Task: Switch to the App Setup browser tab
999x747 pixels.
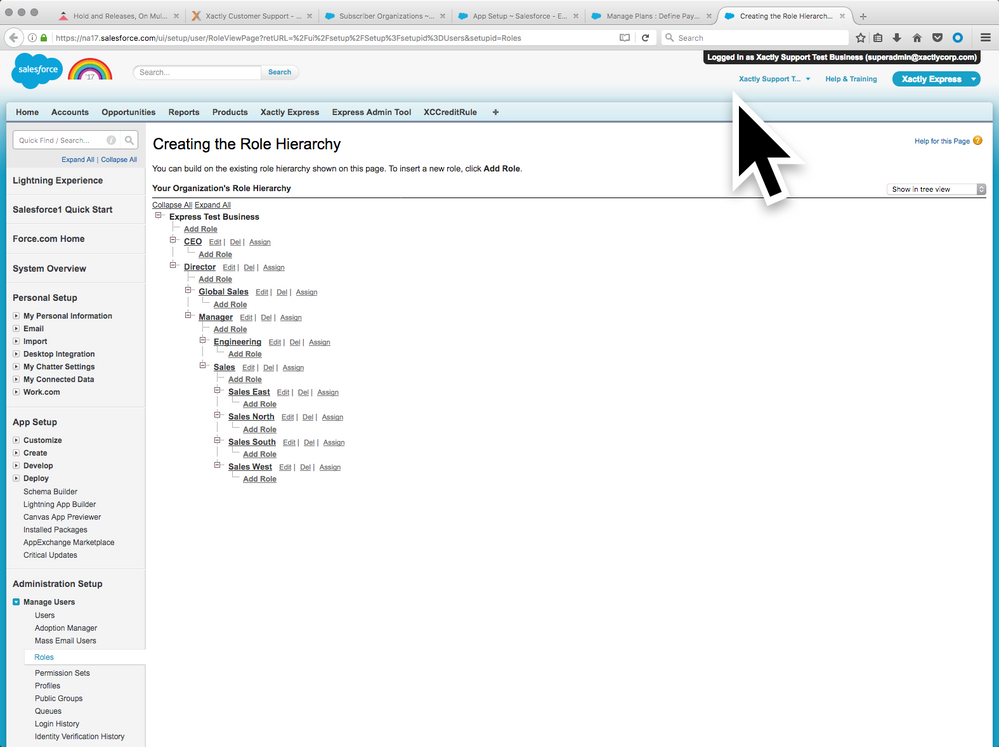Action: click(518, 16)
